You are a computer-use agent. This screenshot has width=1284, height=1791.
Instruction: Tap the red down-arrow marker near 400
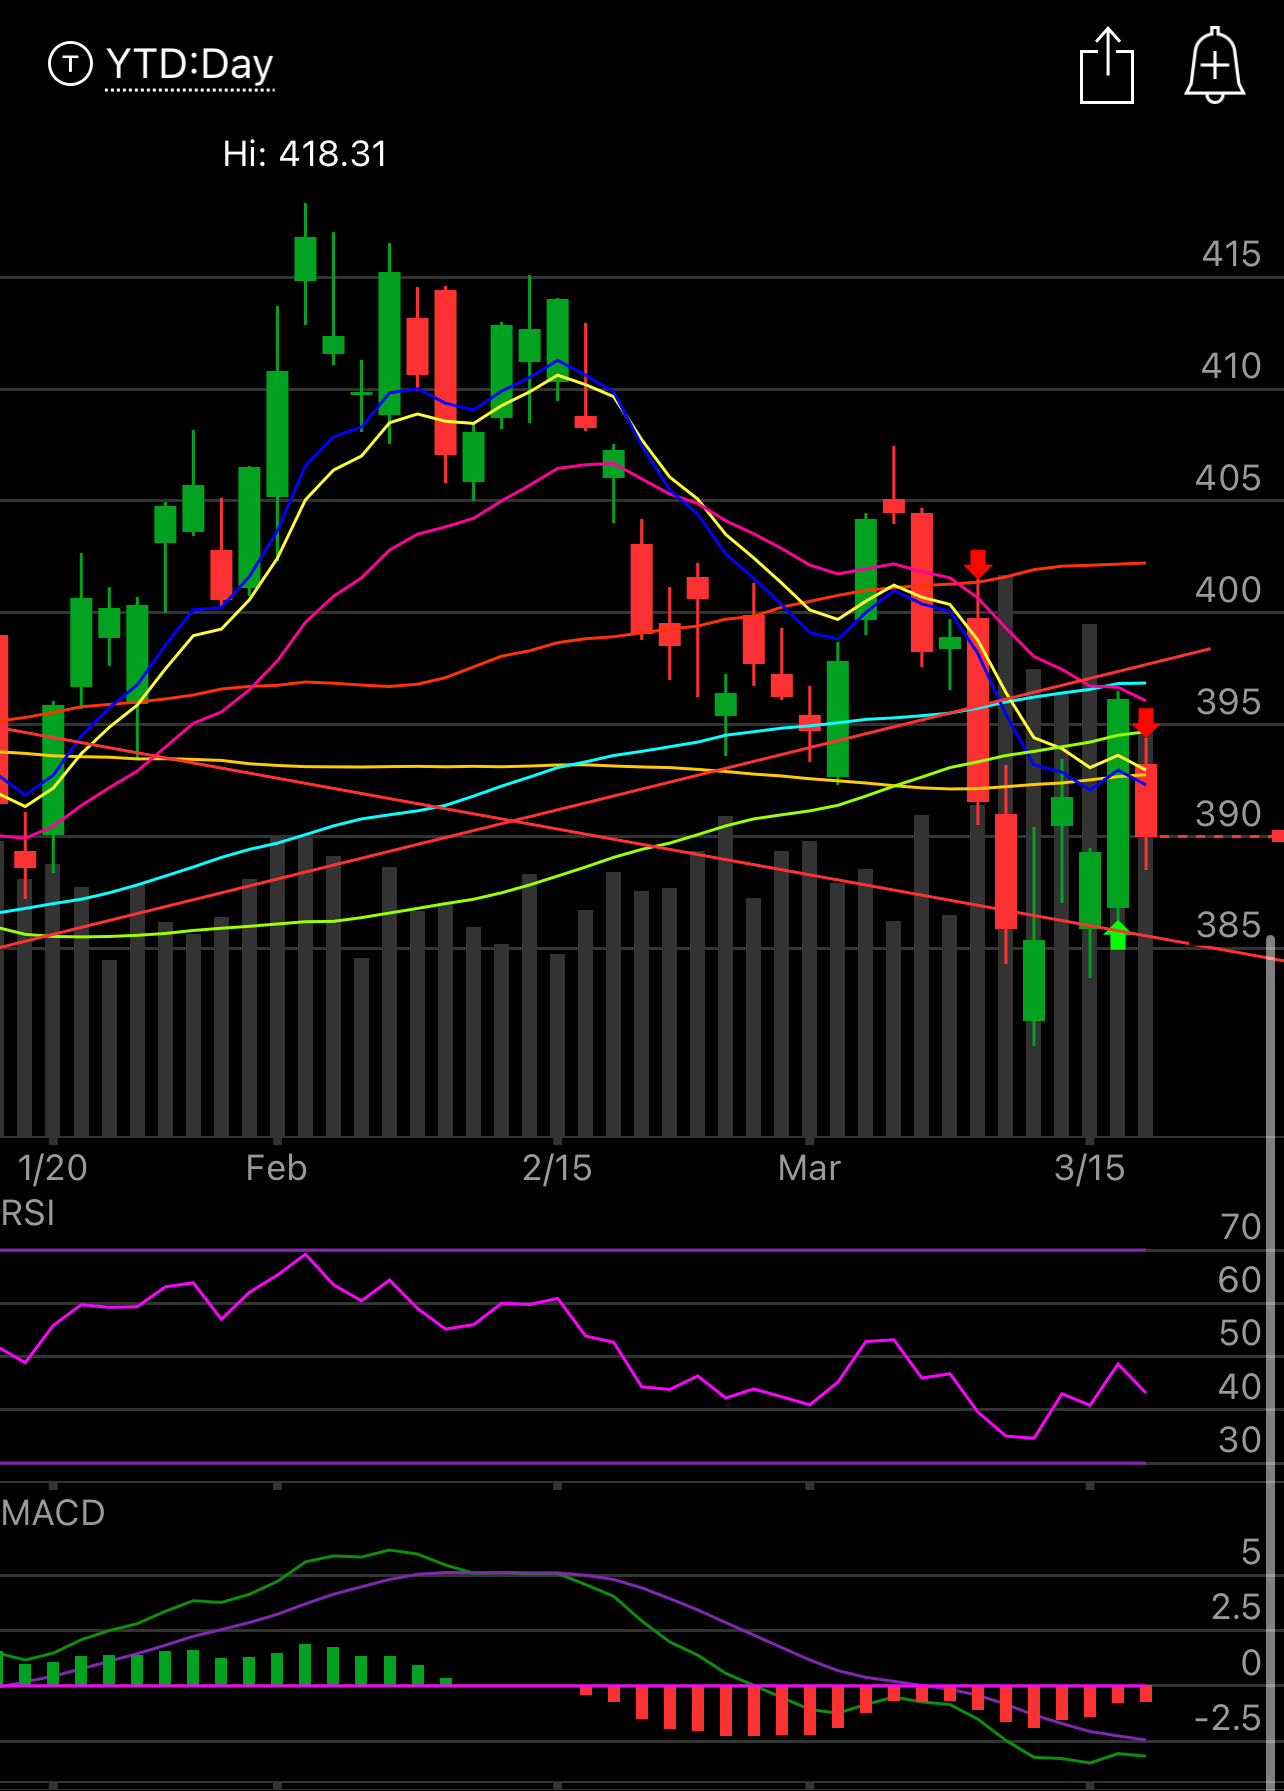[978, 564]
